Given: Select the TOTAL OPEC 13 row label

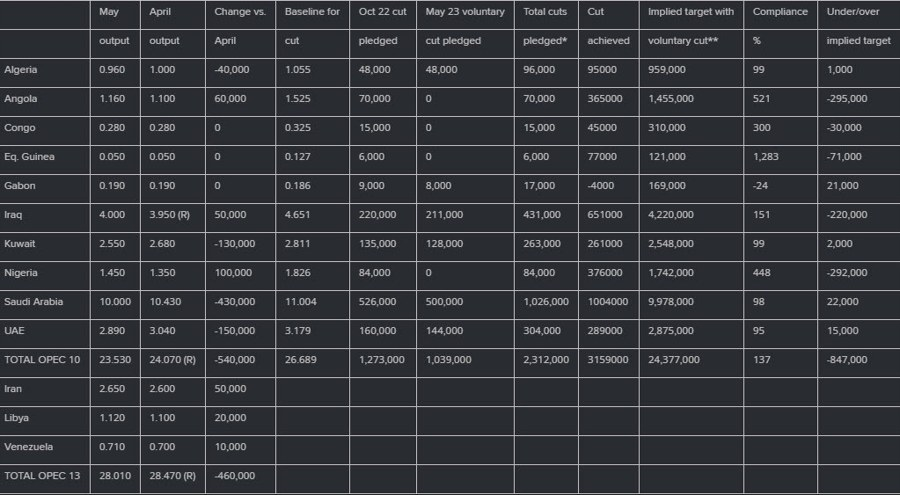Looking at the screenshot, I should click(42, 475).
